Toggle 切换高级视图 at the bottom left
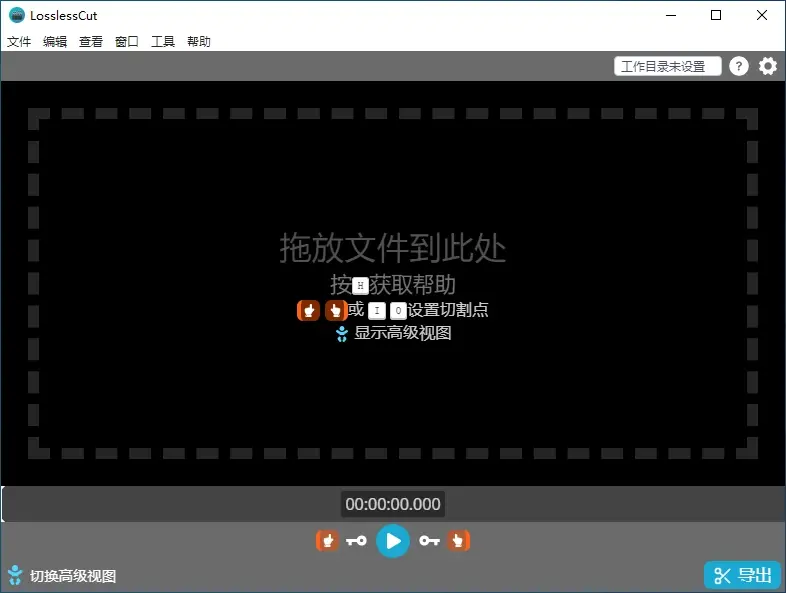This screenshot has width=786, height=593. pos(73,576)
